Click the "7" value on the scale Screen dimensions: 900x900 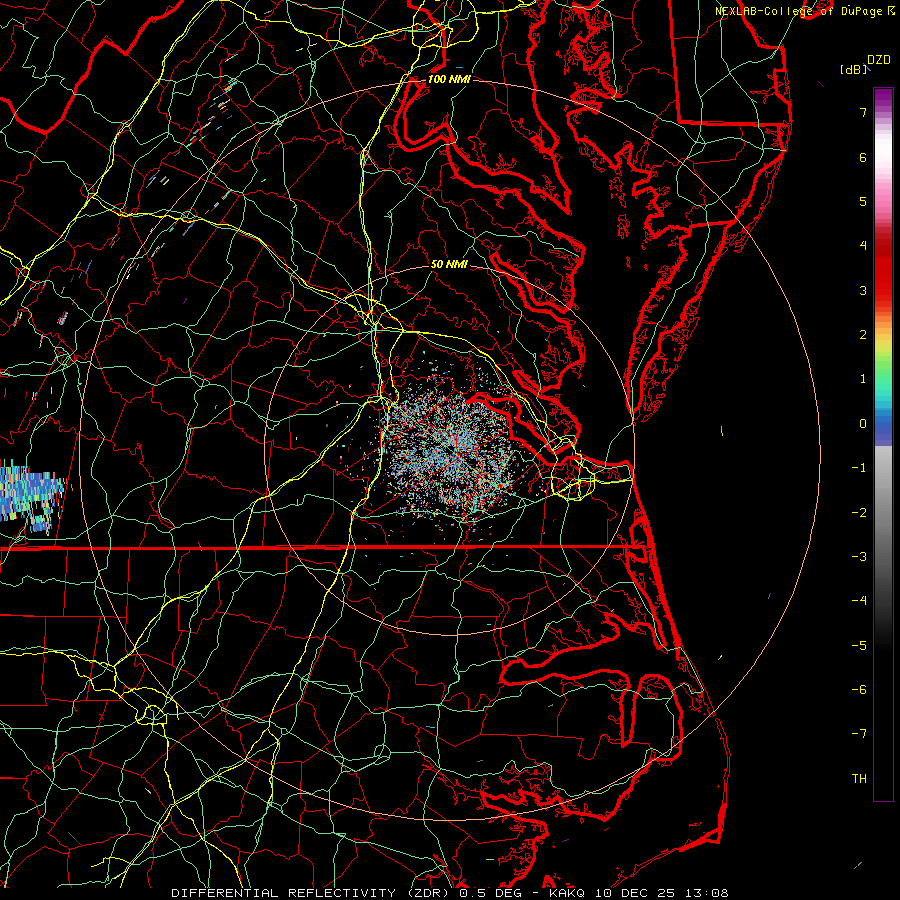pyautogui.click(x=863, y=112)
